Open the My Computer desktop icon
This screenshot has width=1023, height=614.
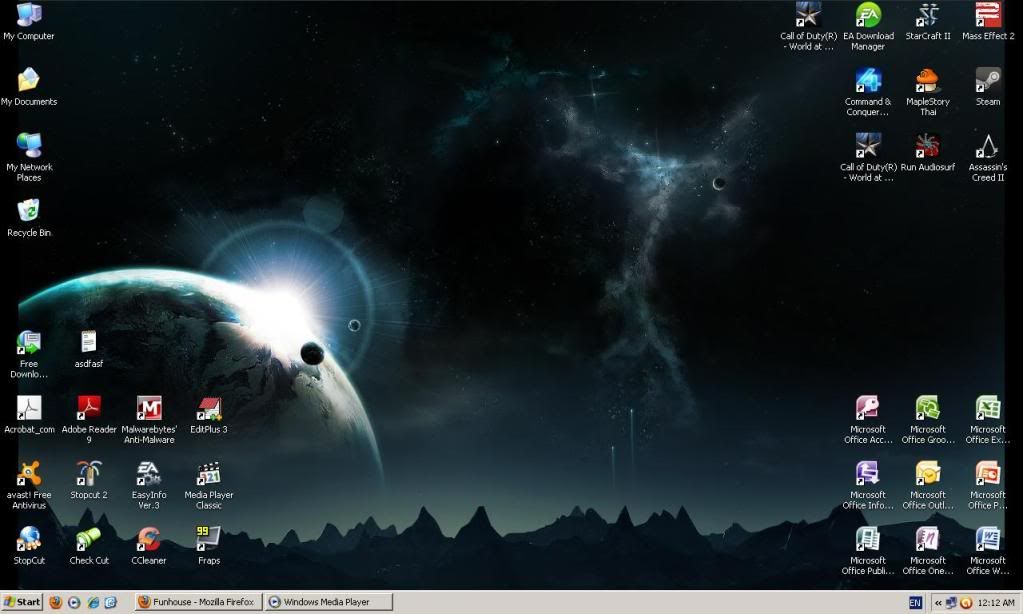(29, 15)
